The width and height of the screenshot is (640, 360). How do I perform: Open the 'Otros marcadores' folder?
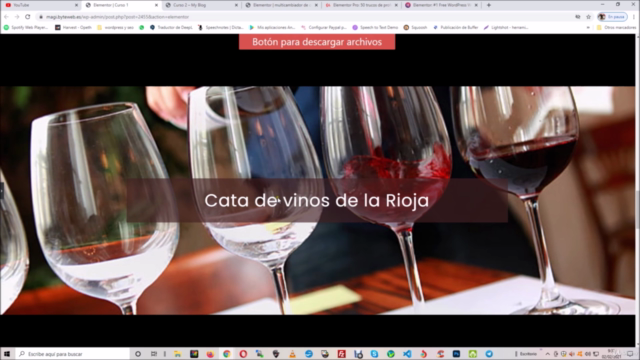pos(616,27)
